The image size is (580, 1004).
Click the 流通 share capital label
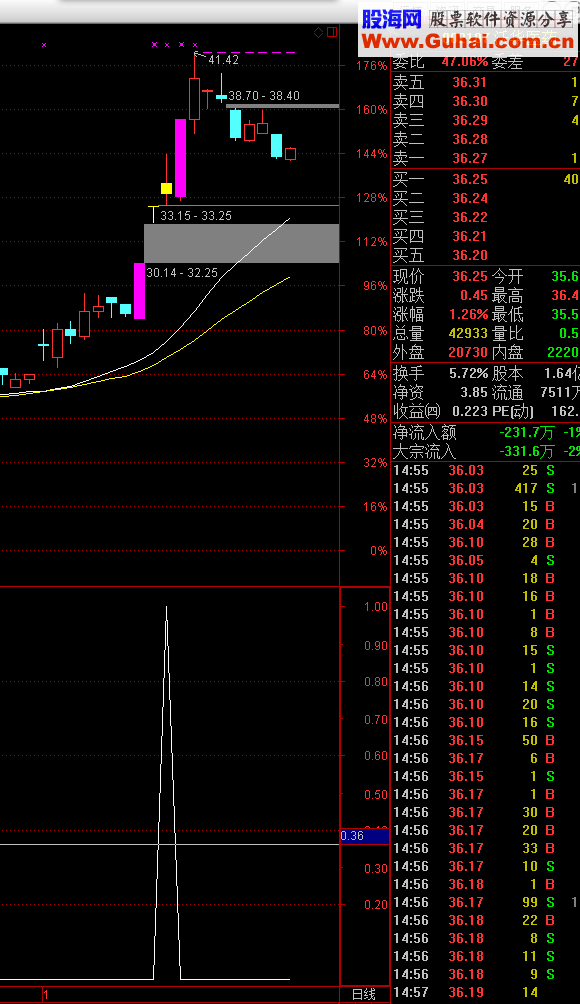[508, 392]
